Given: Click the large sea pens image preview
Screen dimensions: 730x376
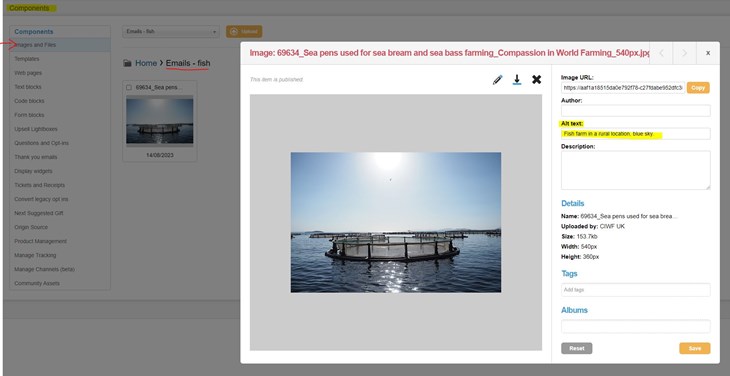Looking at the screenshot, I should tap(396, 222).
